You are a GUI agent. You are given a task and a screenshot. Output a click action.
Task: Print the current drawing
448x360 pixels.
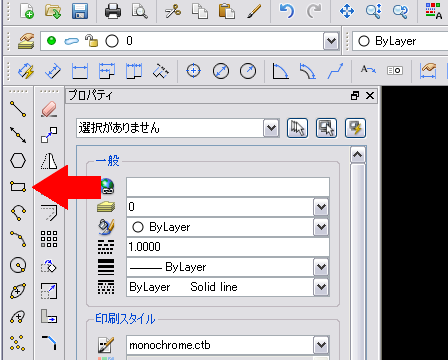[x=113, y=10]
